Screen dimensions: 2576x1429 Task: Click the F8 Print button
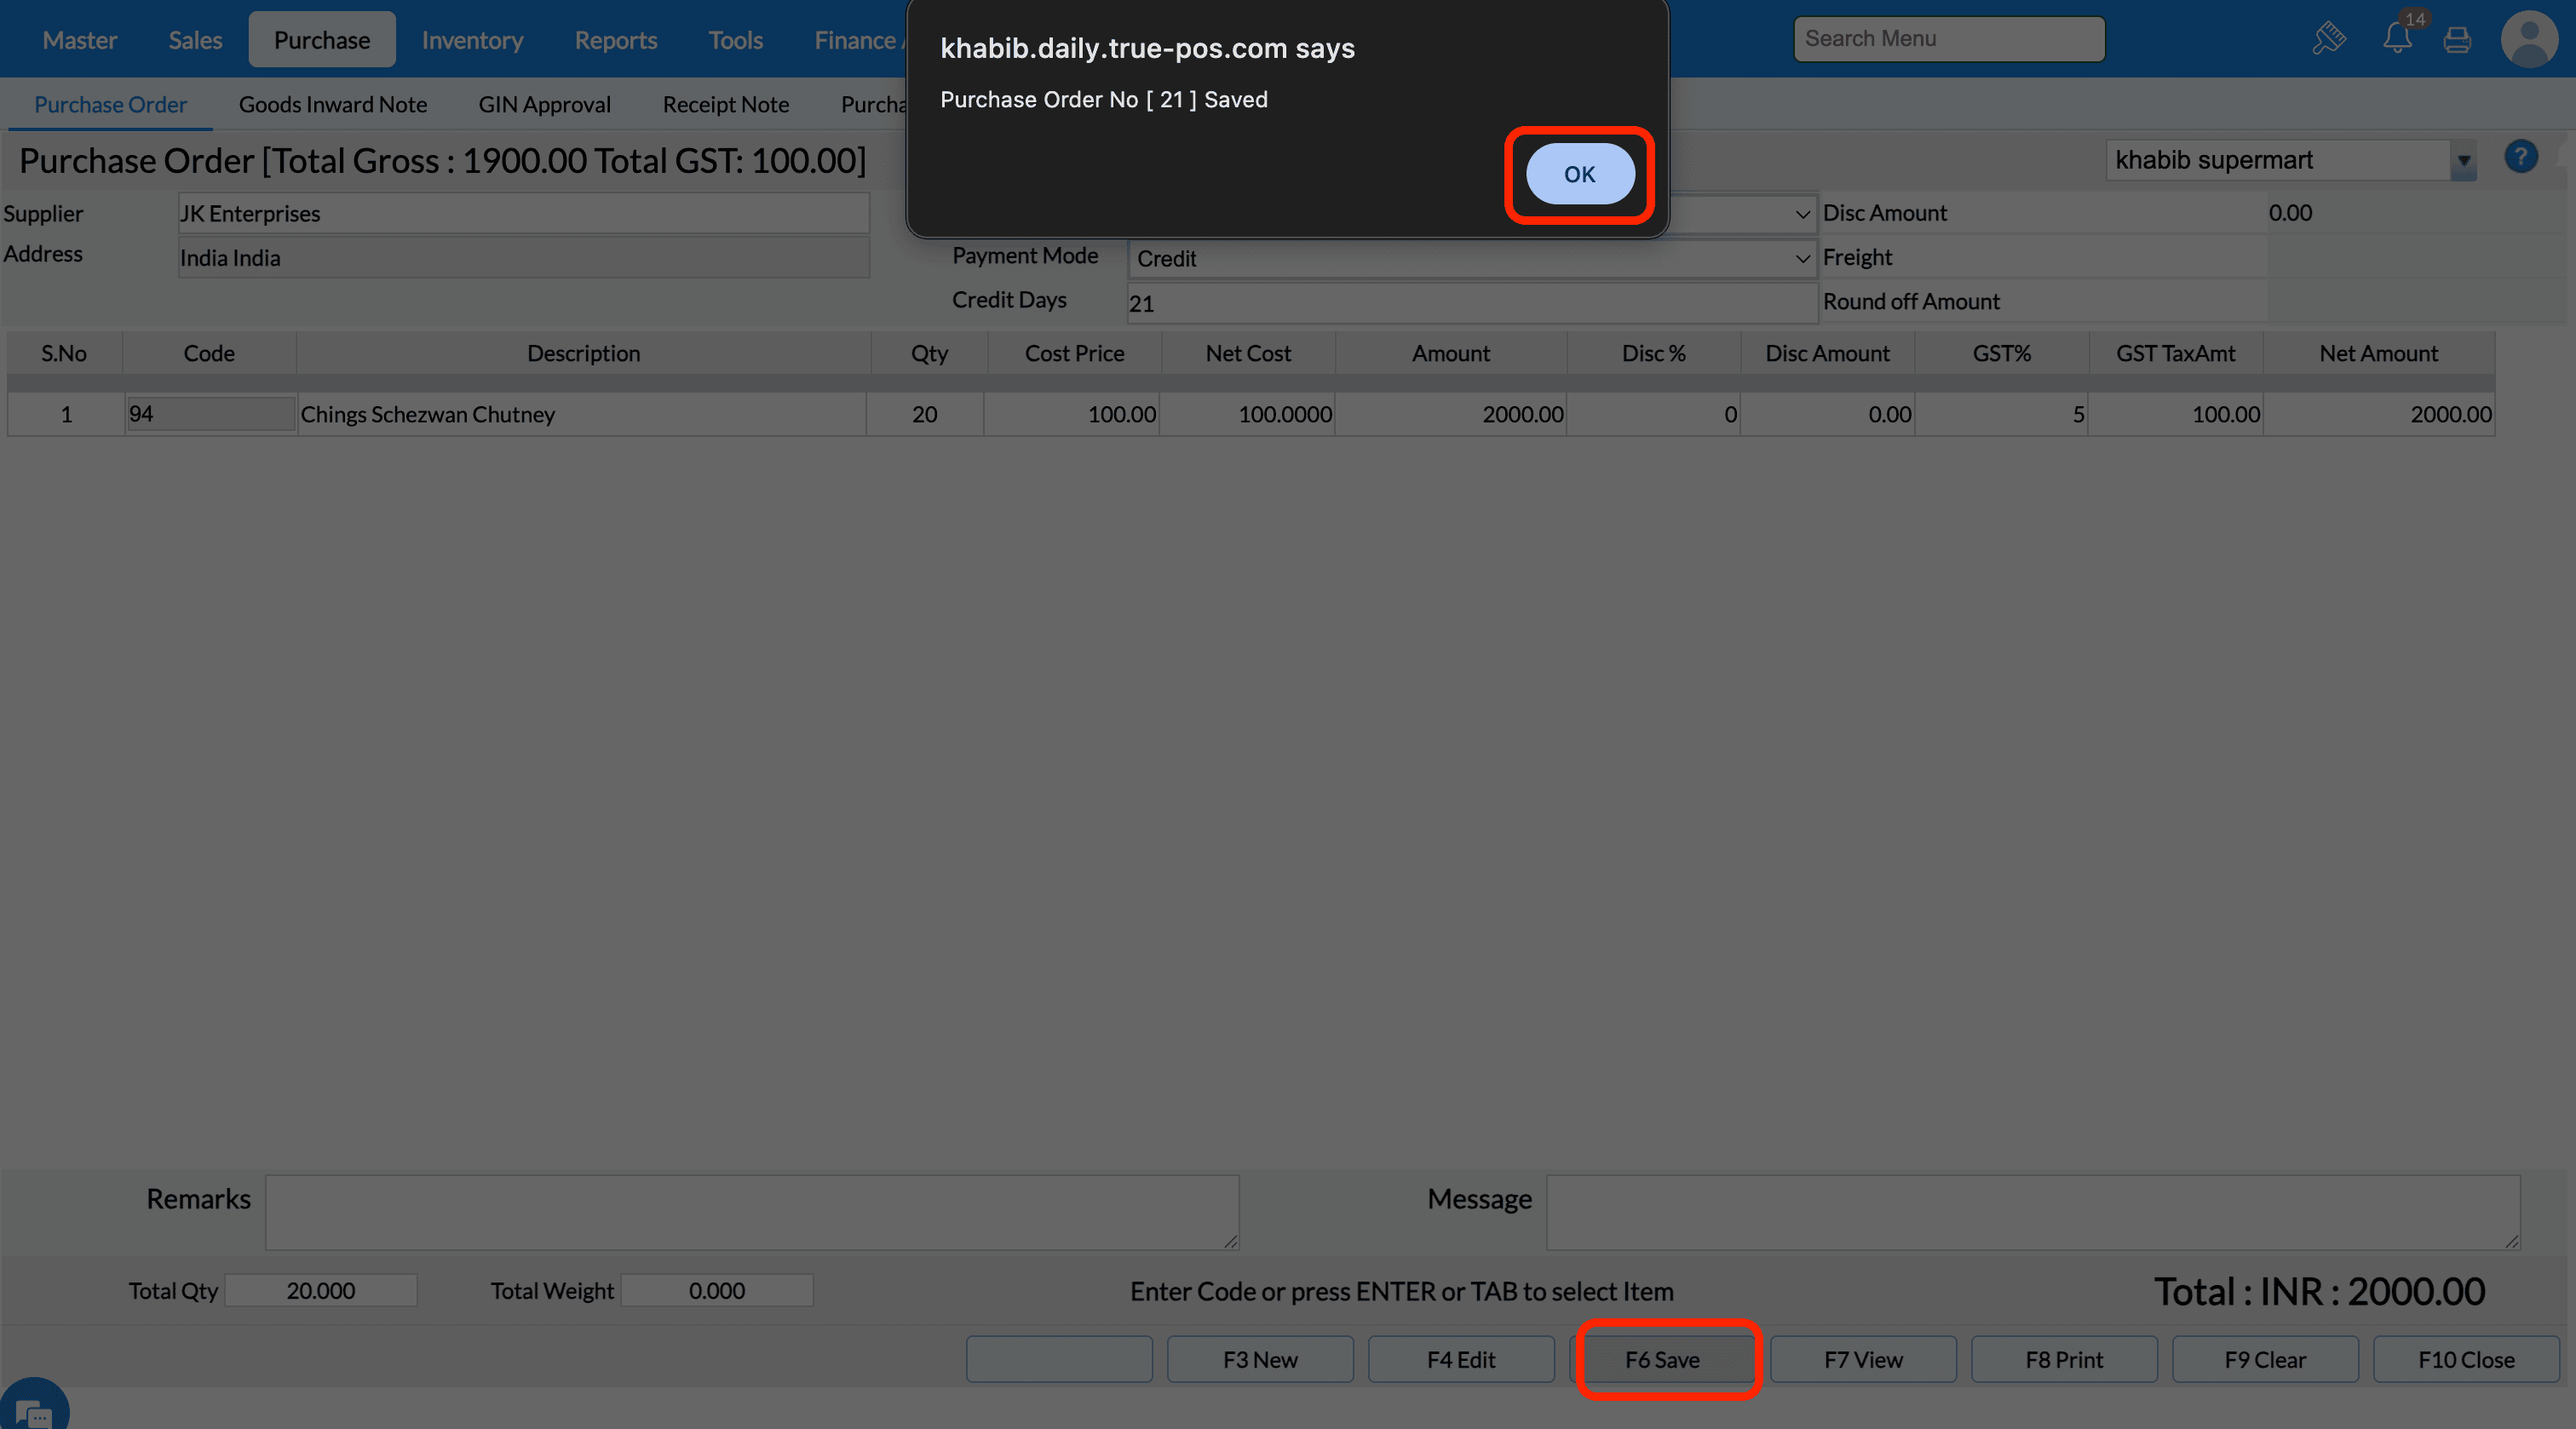click(2063, 1359)
